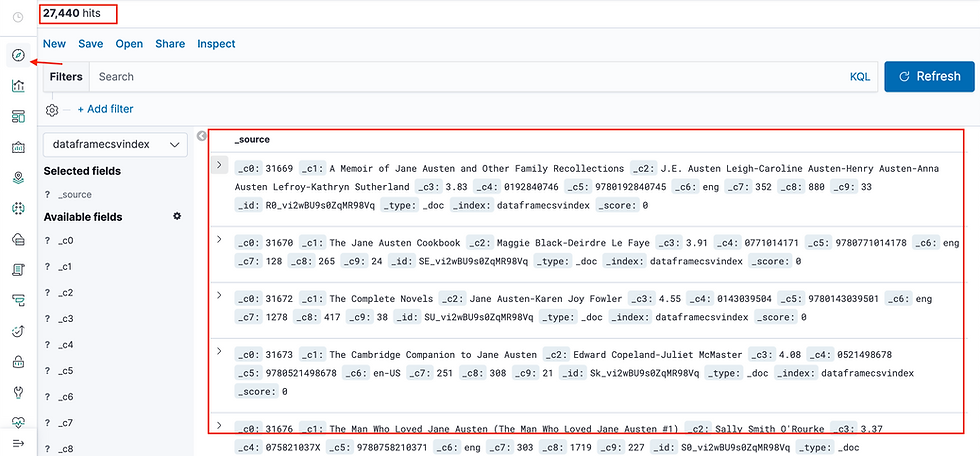
Task: Click the id value R0_vi2wBU9s0ZqMR98Vq
Action: [x=321, y=206]
